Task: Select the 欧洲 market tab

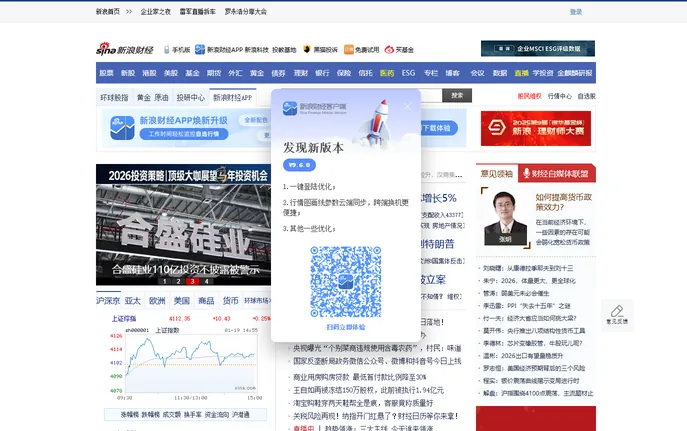Action: [157, 300]
